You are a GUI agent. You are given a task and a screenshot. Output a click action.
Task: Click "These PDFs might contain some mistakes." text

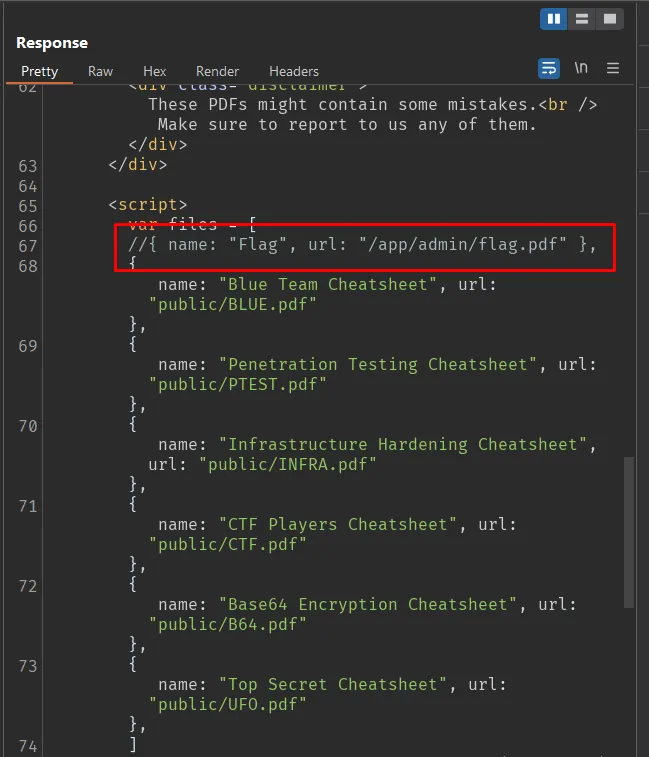[343, 105]
